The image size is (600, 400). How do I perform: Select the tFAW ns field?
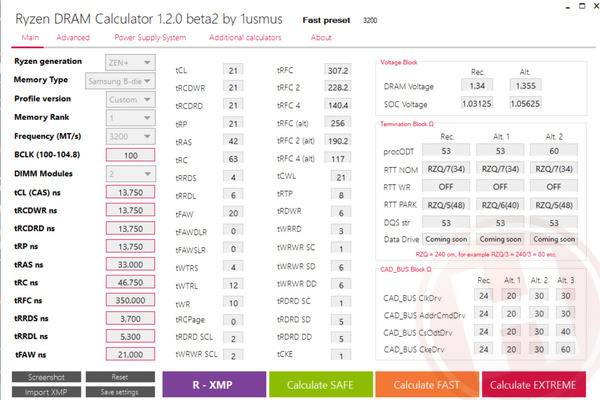(130, 354)
